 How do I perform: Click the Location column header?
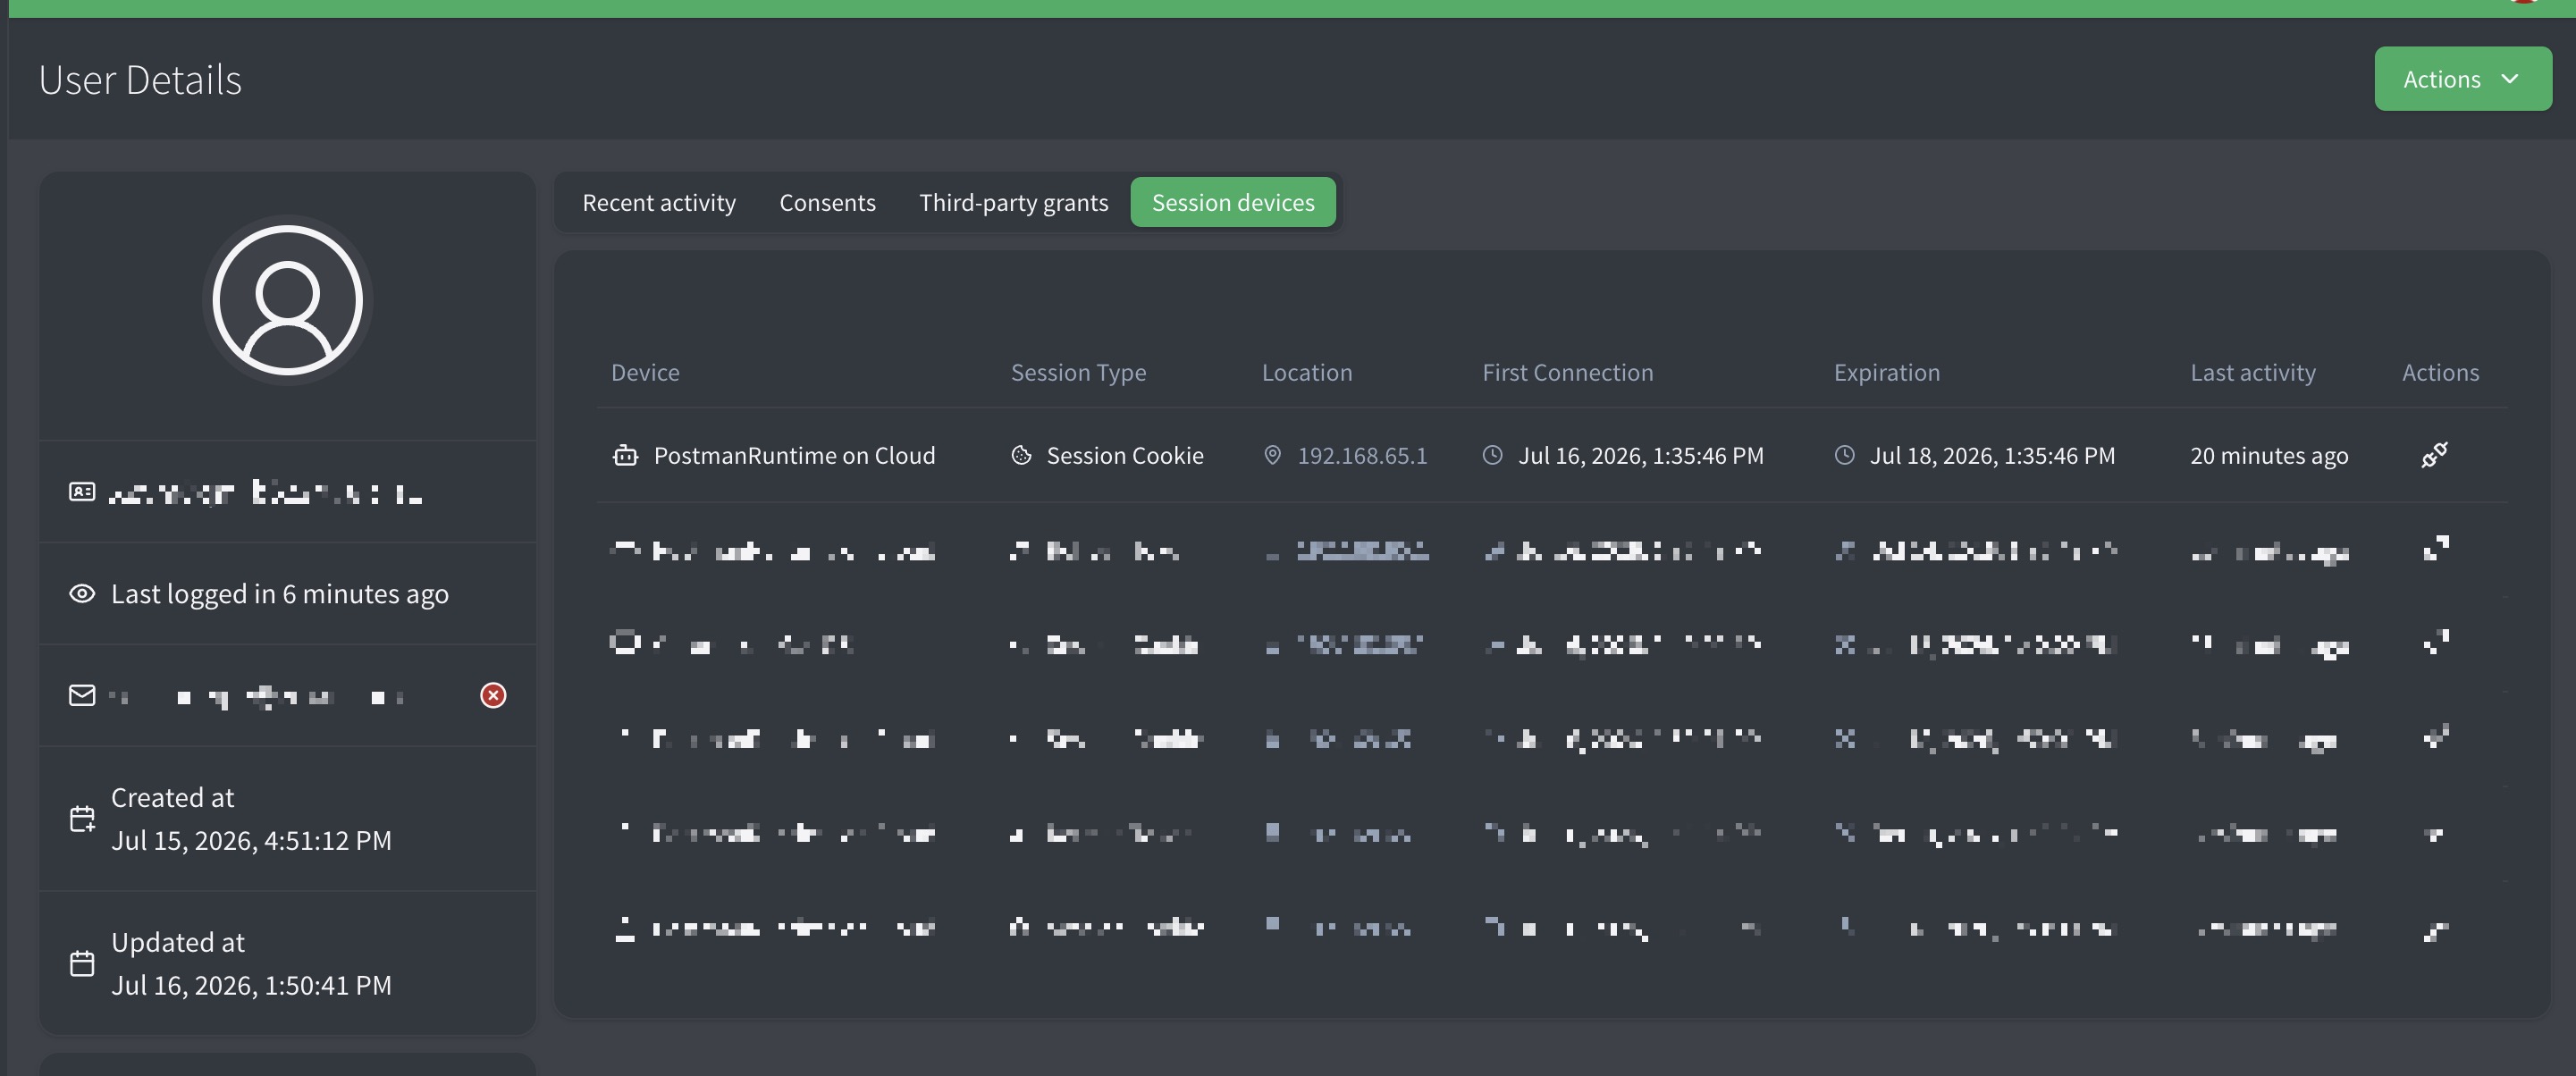coord(1306,373)
